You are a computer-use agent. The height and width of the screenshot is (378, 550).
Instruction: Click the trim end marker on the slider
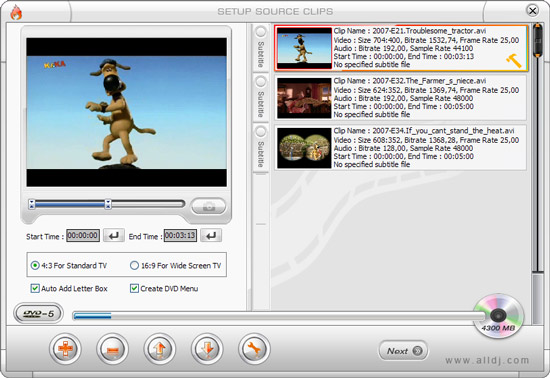point(108,204)
